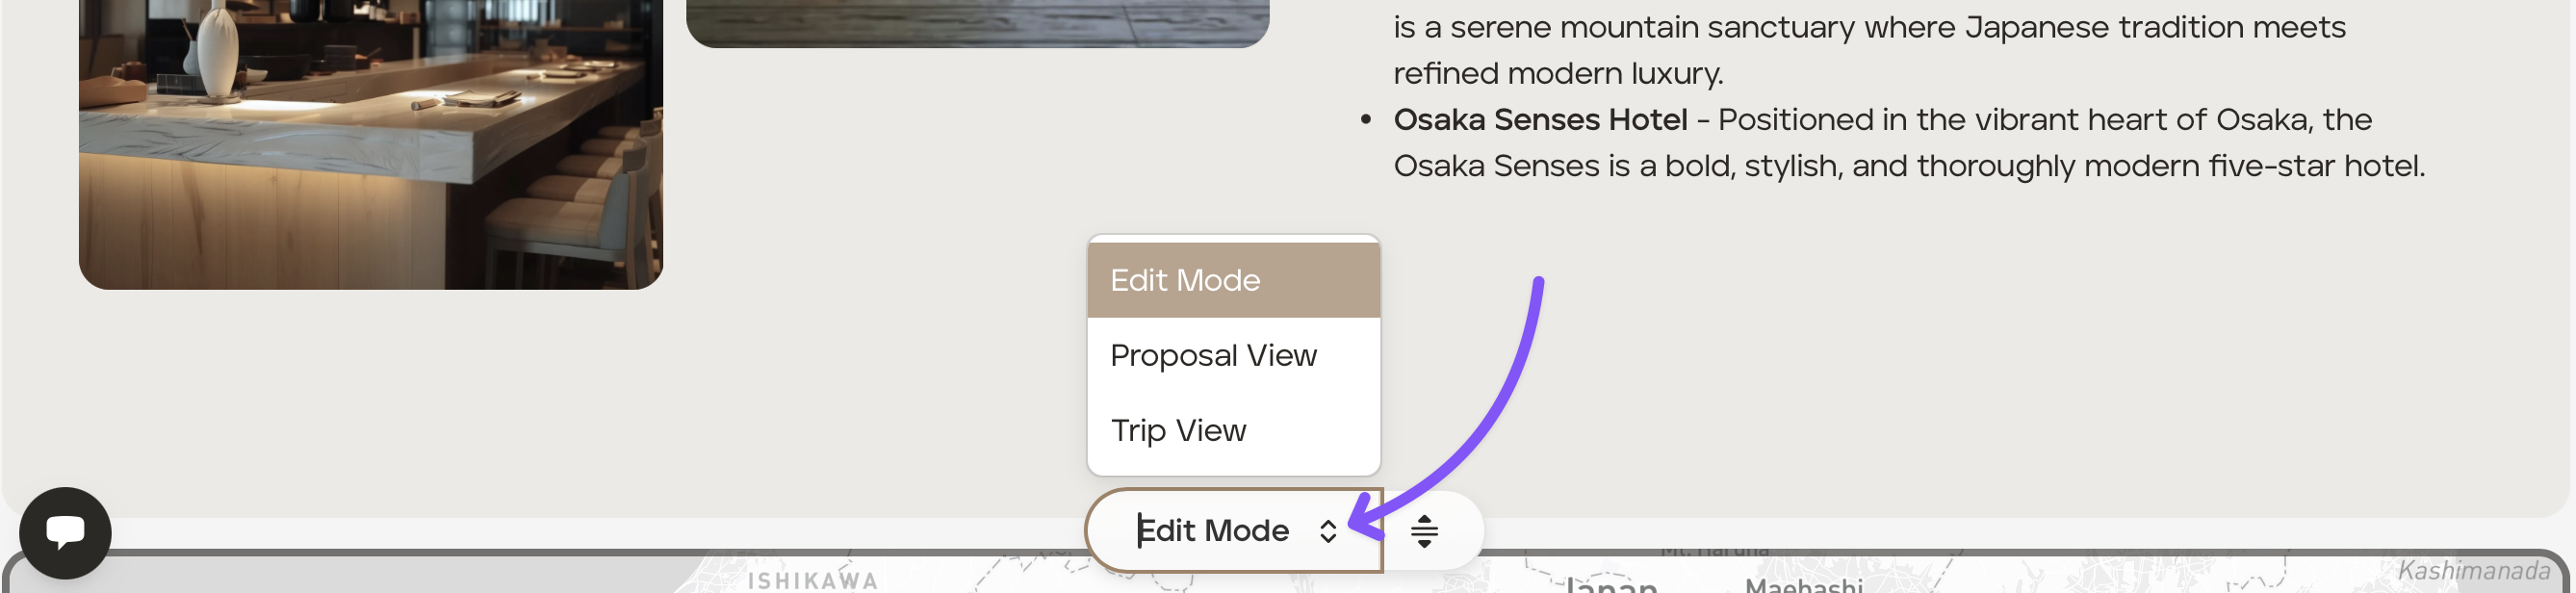Open the Edit Mode view selector pill
The image size is (2576, 593).
click(1234, 530)
